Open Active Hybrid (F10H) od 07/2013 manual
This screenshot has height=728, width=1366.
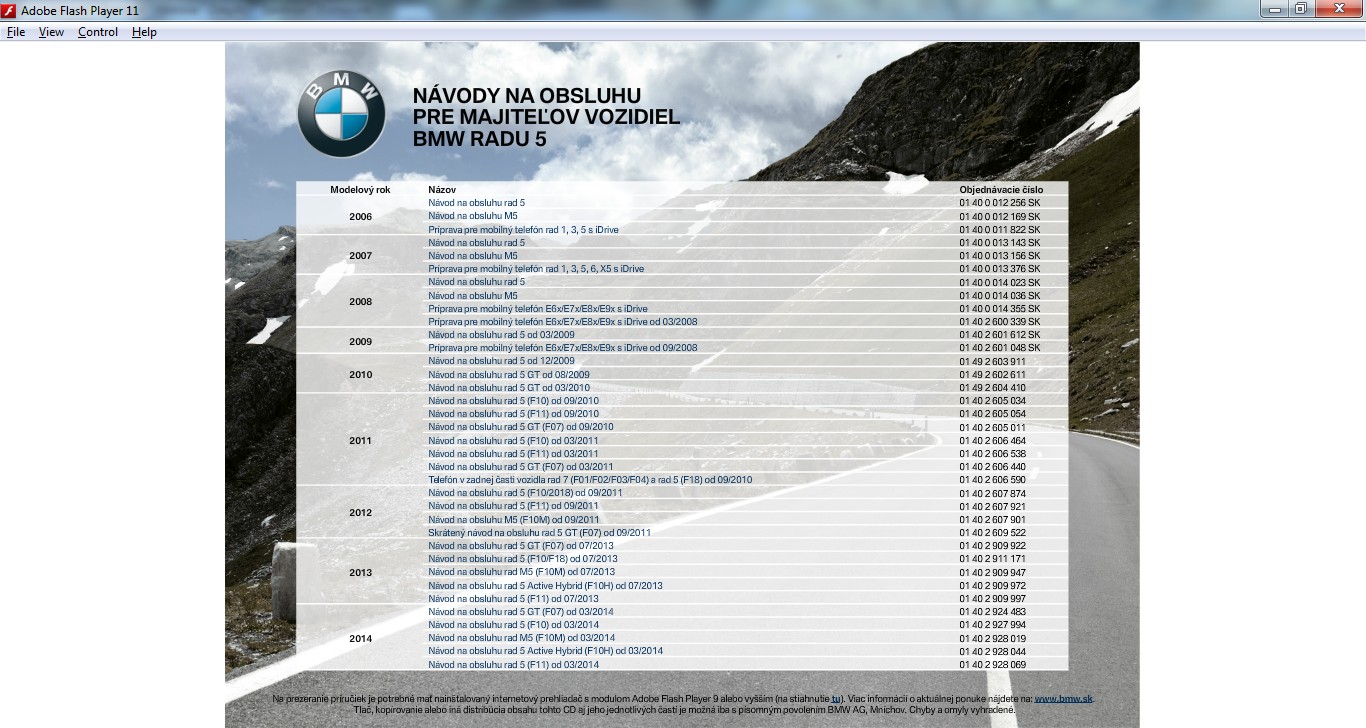pos(545,586)
